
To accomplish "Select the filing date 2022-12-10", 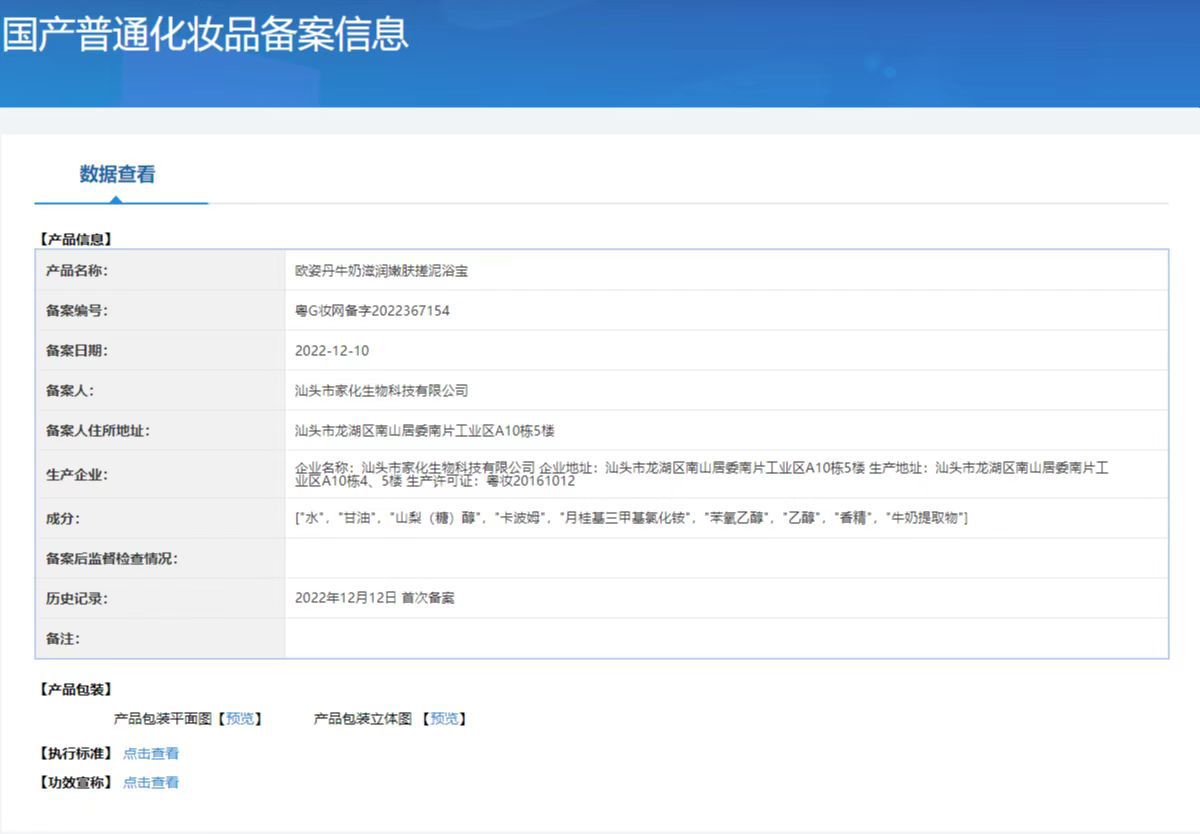I will pos(332,351).
